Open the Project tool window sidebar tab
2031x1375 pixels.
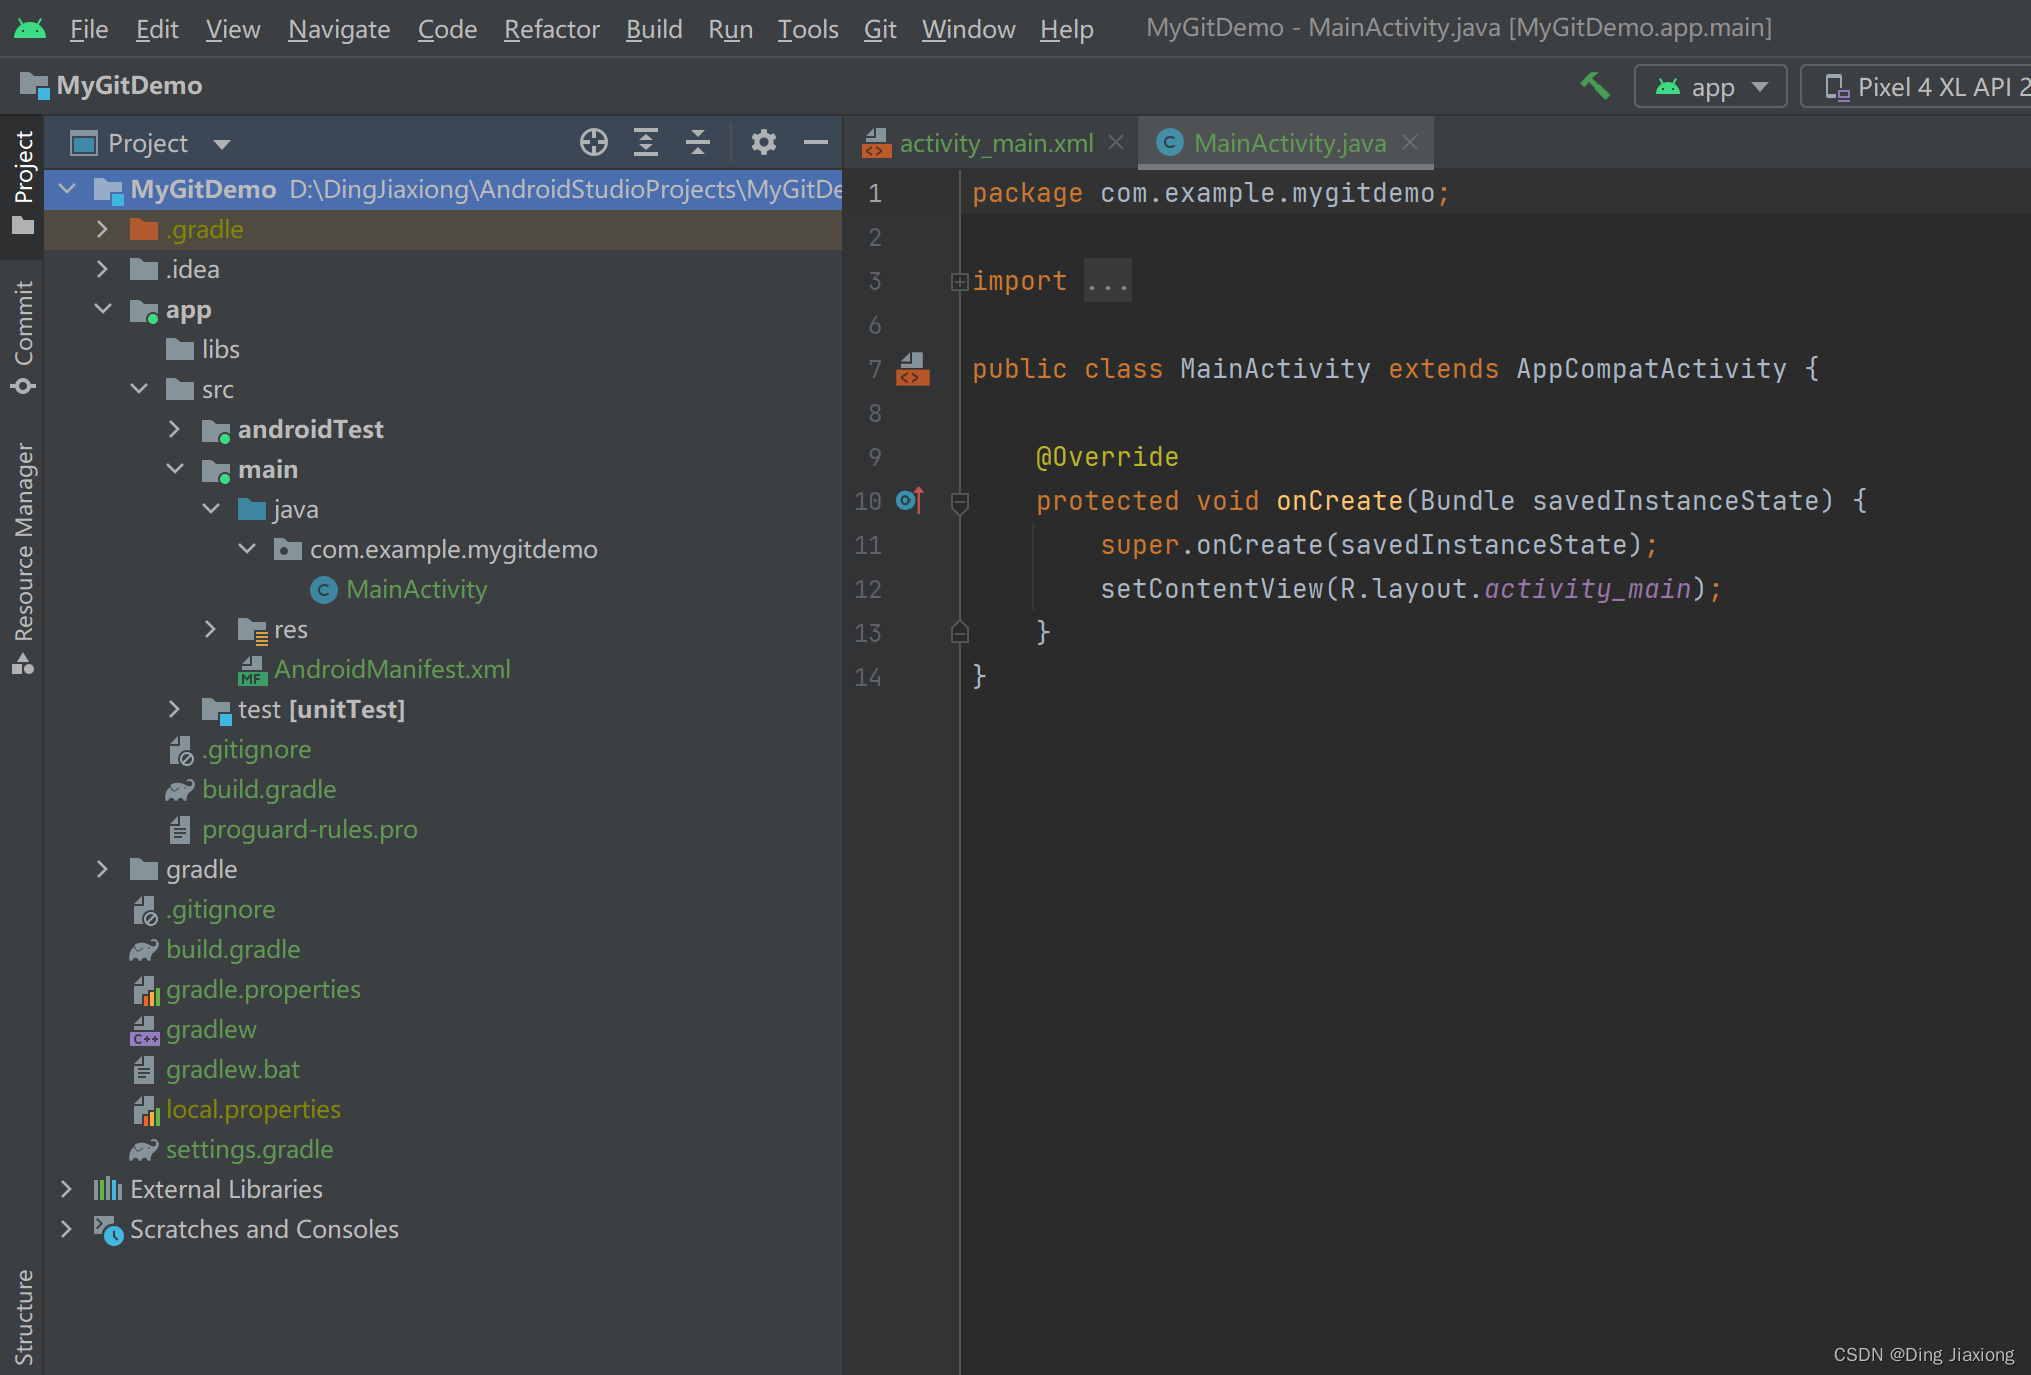22,183
